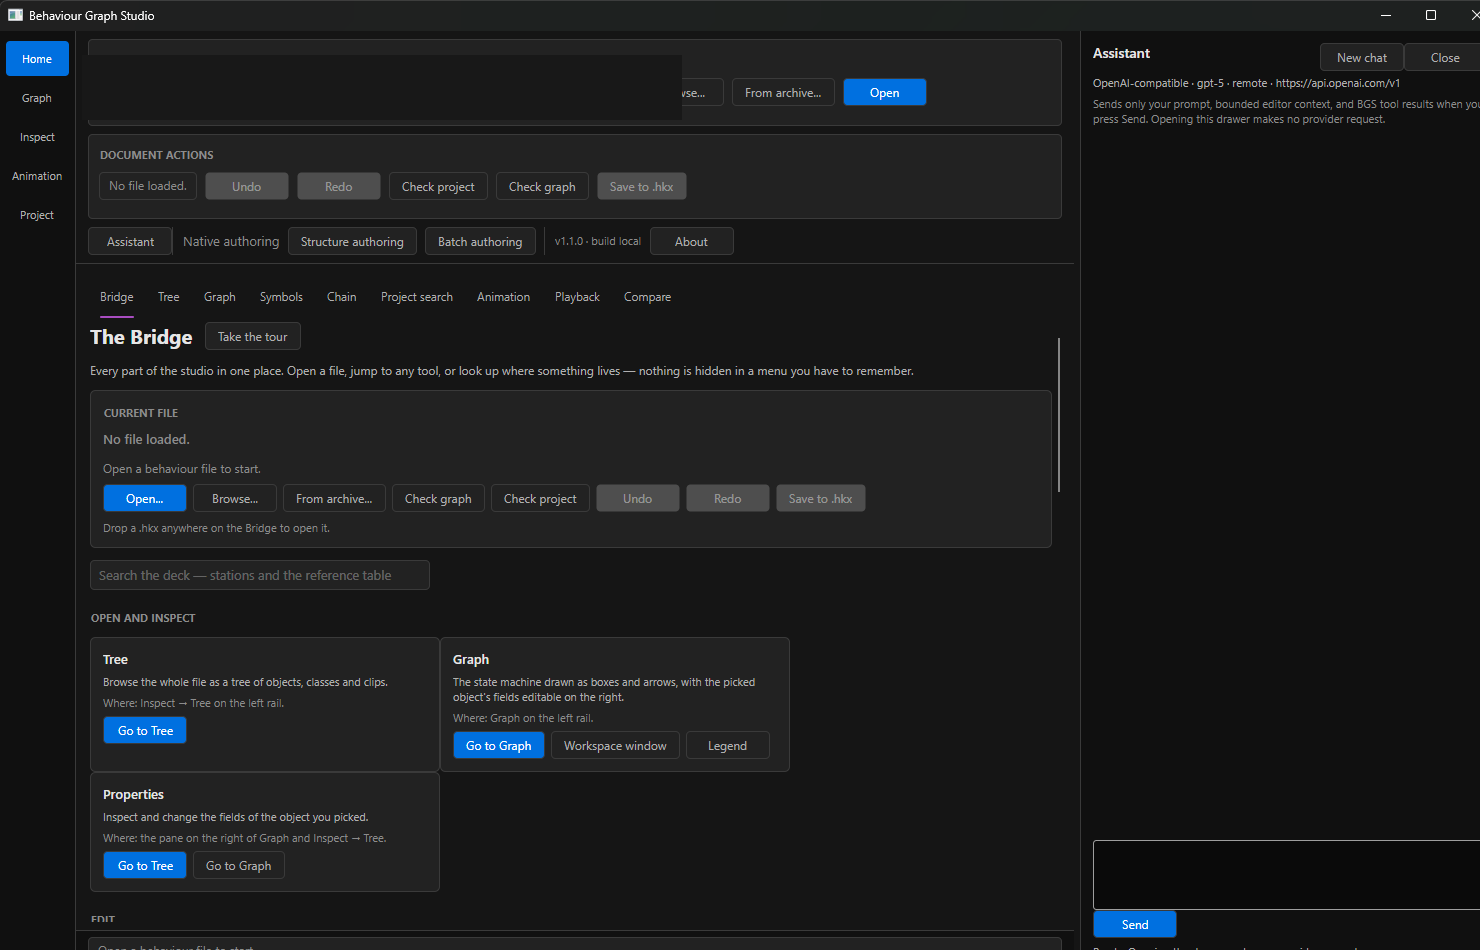Start a New chat in the Assistant
This screenshot has height=950, width=1480.
pyautogui.click(x=1362, y=57)
